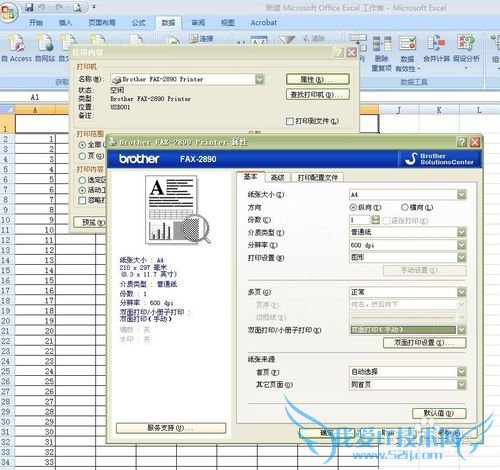Open the Acrobat ribbon tab
Viewport: 500px width, 470px height.
pos(263,23)
